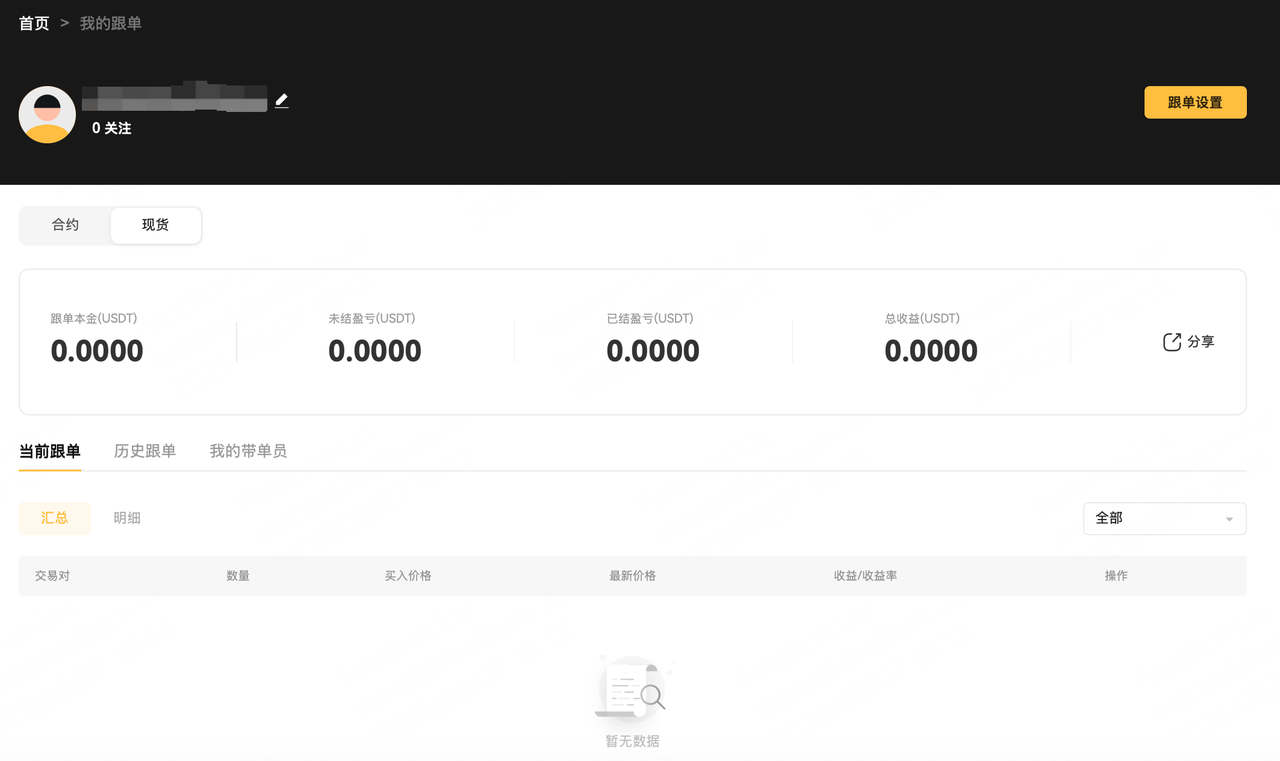Screen dimensions: 1280x761
Task: Navigate to 首页 in the breadcrumb
Action: coord(34,23)
